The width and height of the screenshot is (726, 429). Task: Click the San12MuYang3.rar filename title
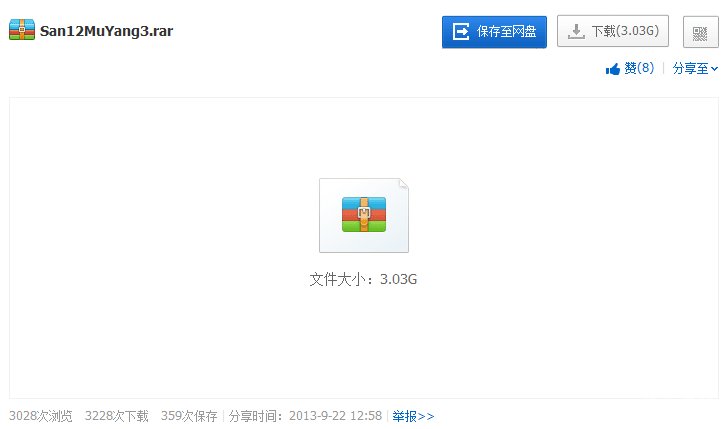(106, 30)
